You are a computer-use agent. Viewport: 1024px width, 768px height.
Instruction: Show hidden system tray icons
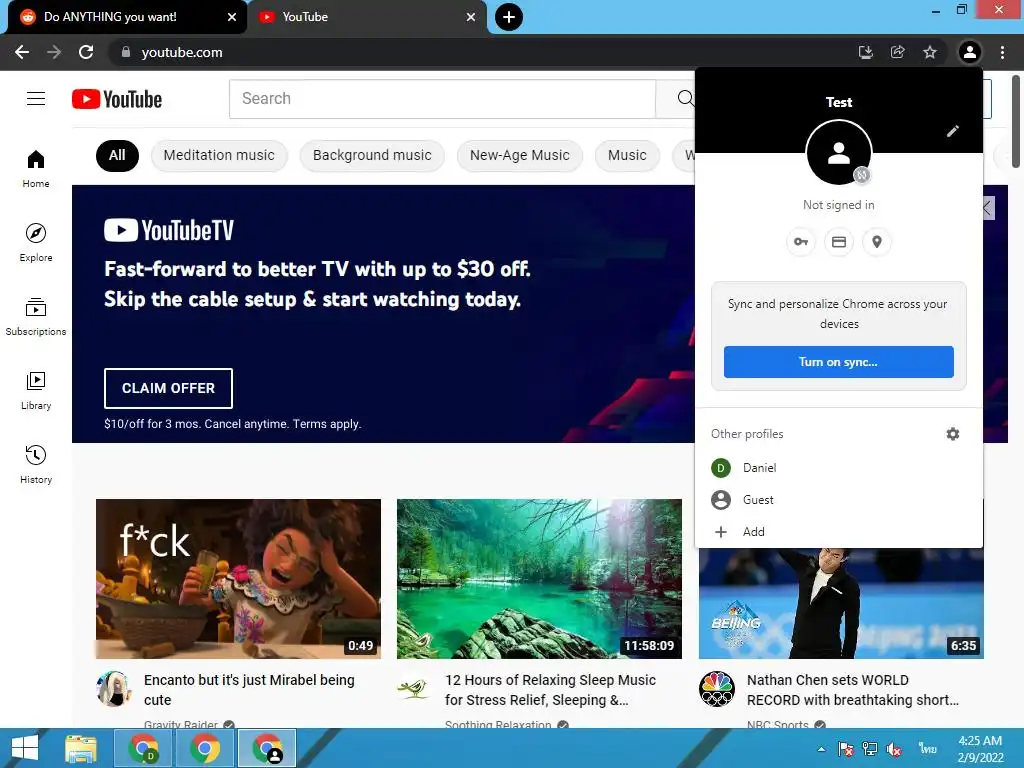click(821, 749)
